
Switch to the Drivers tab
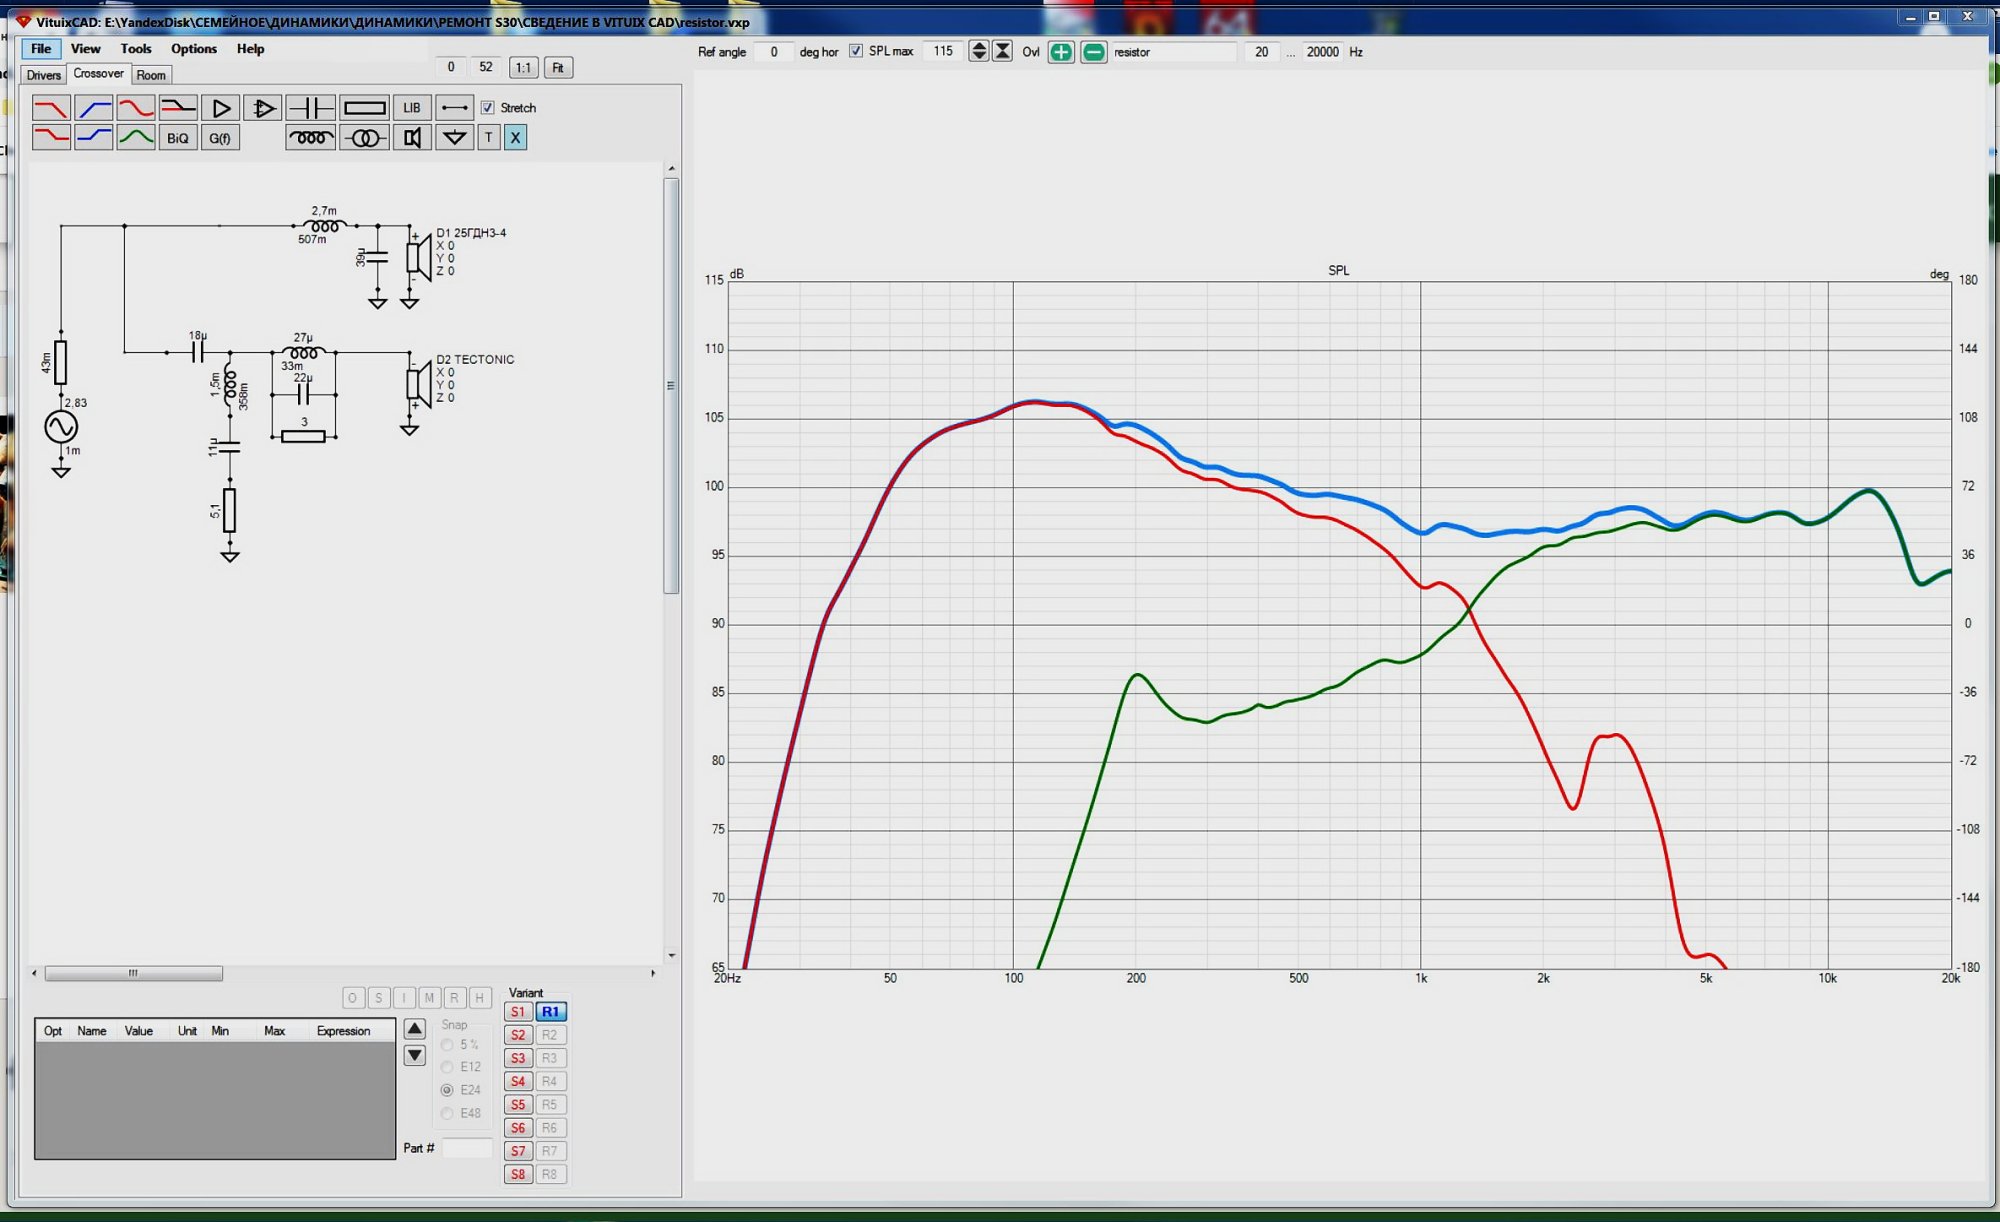[43, 75]
